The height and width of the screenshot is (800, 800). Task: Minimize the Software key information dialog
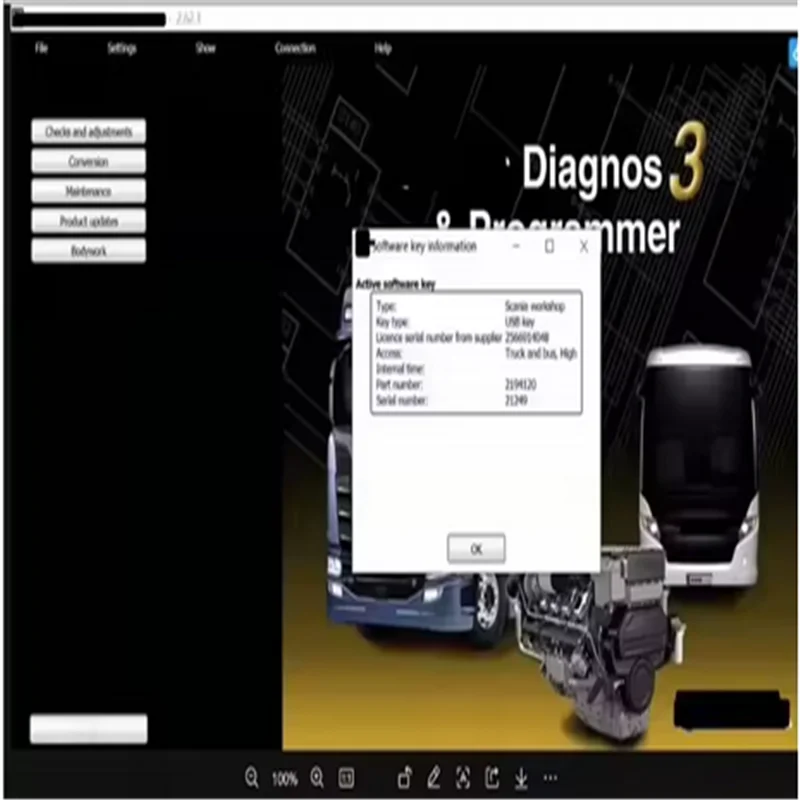[516, 246]
